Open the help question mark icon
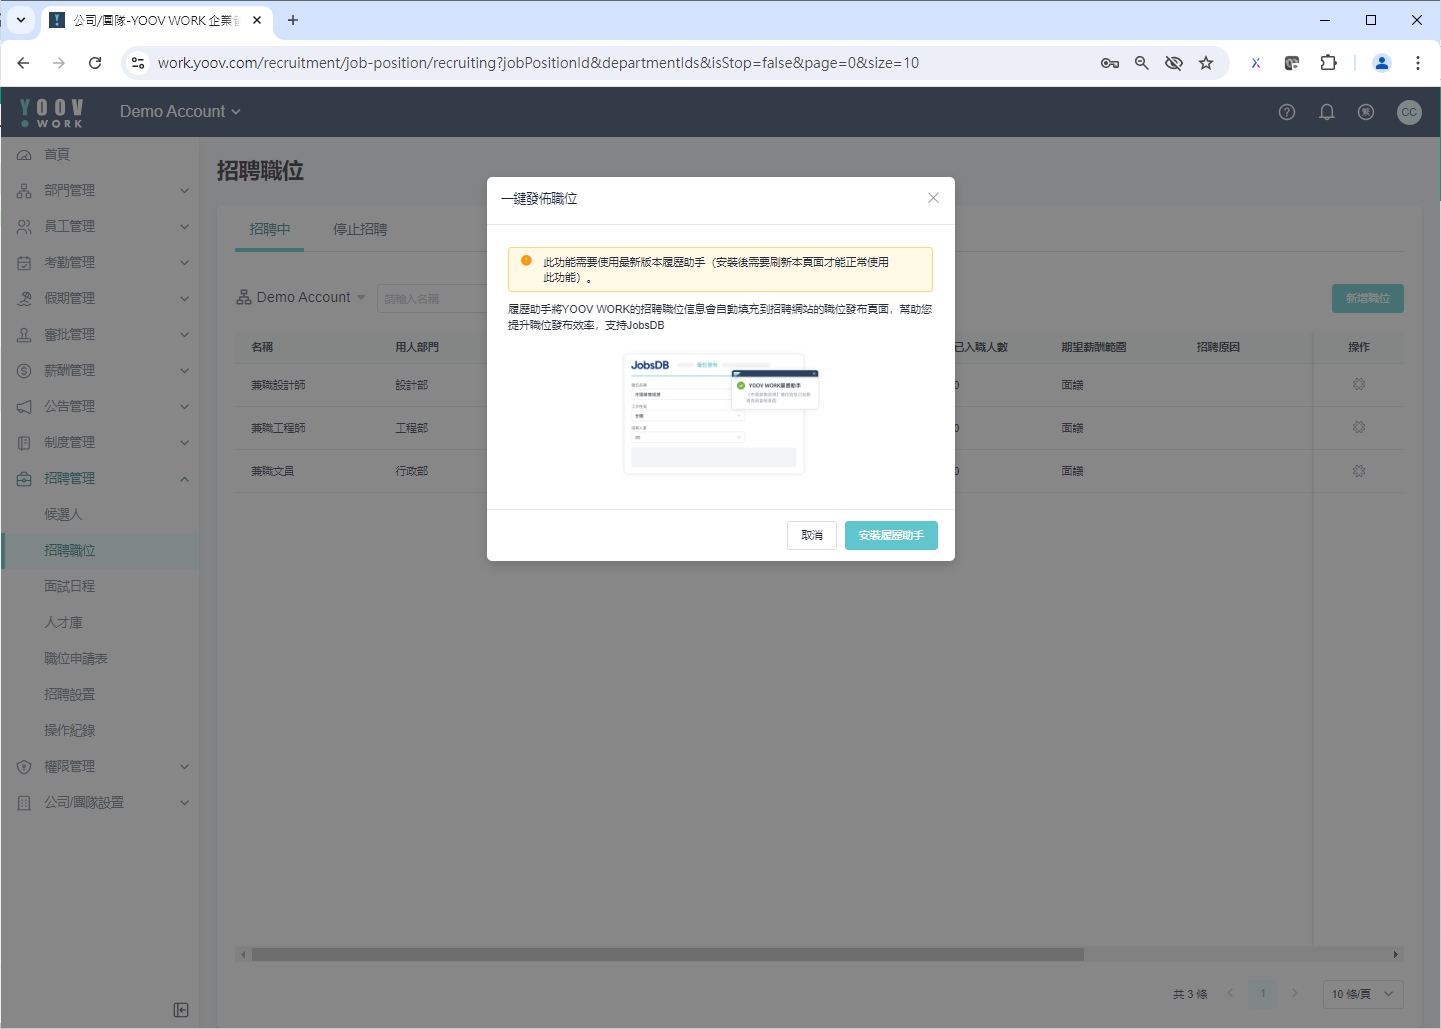The image size is (1441, 1029). 1287,112
